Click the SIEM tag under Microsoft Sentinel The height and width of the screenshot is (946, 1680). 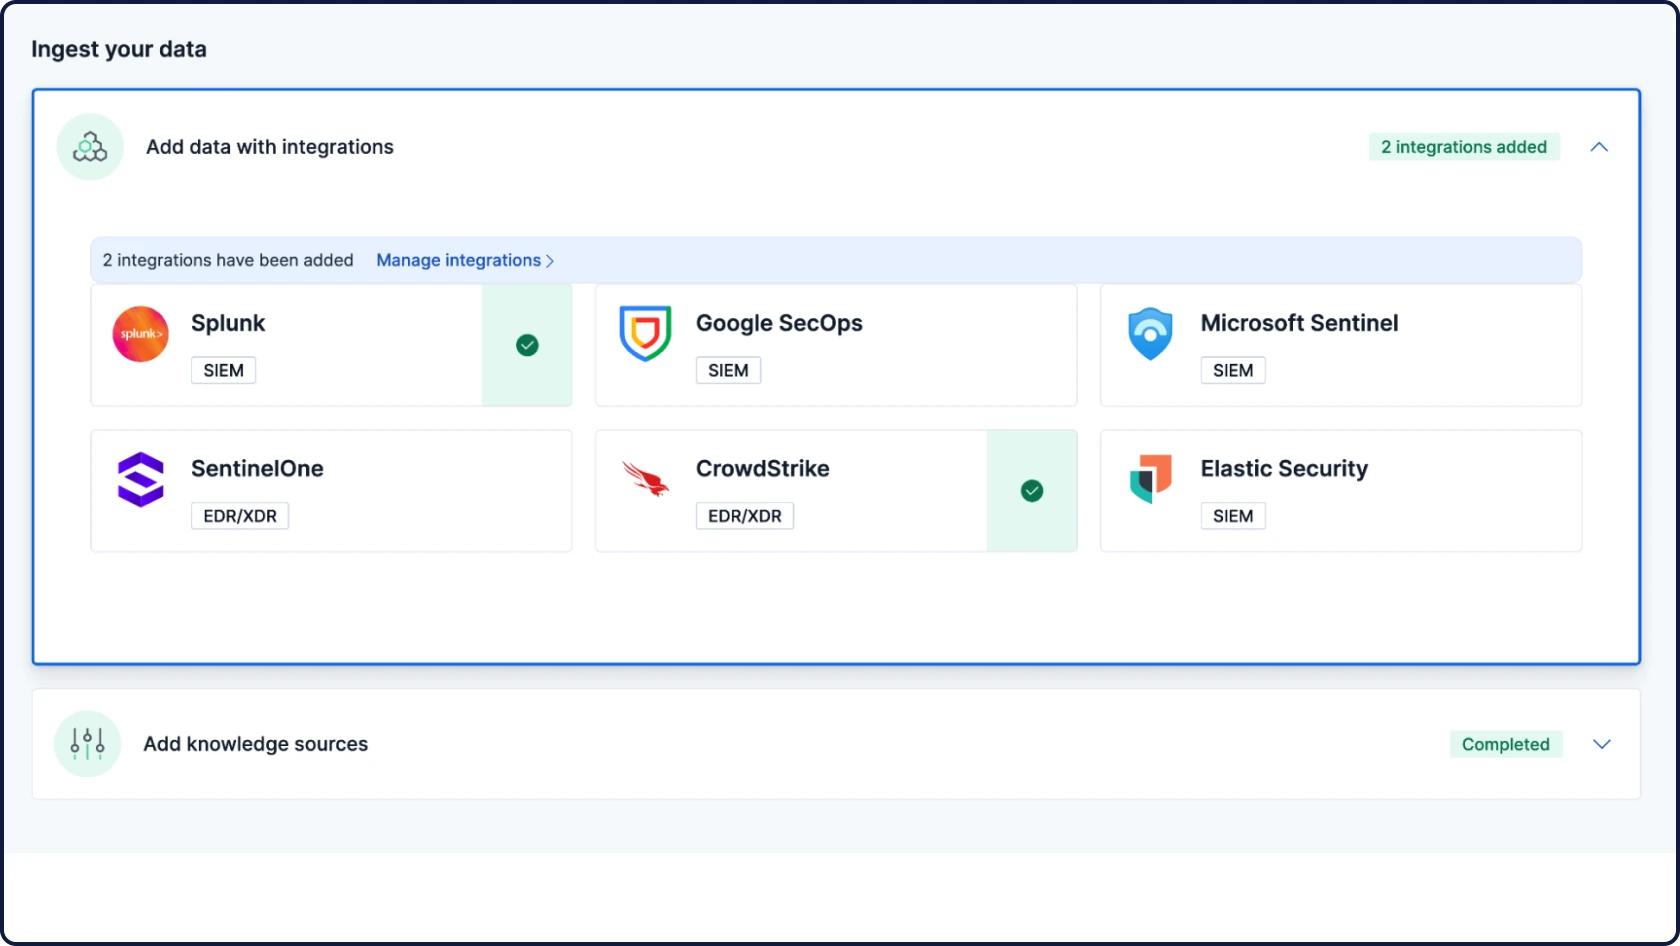click(x=1233, y=370)
